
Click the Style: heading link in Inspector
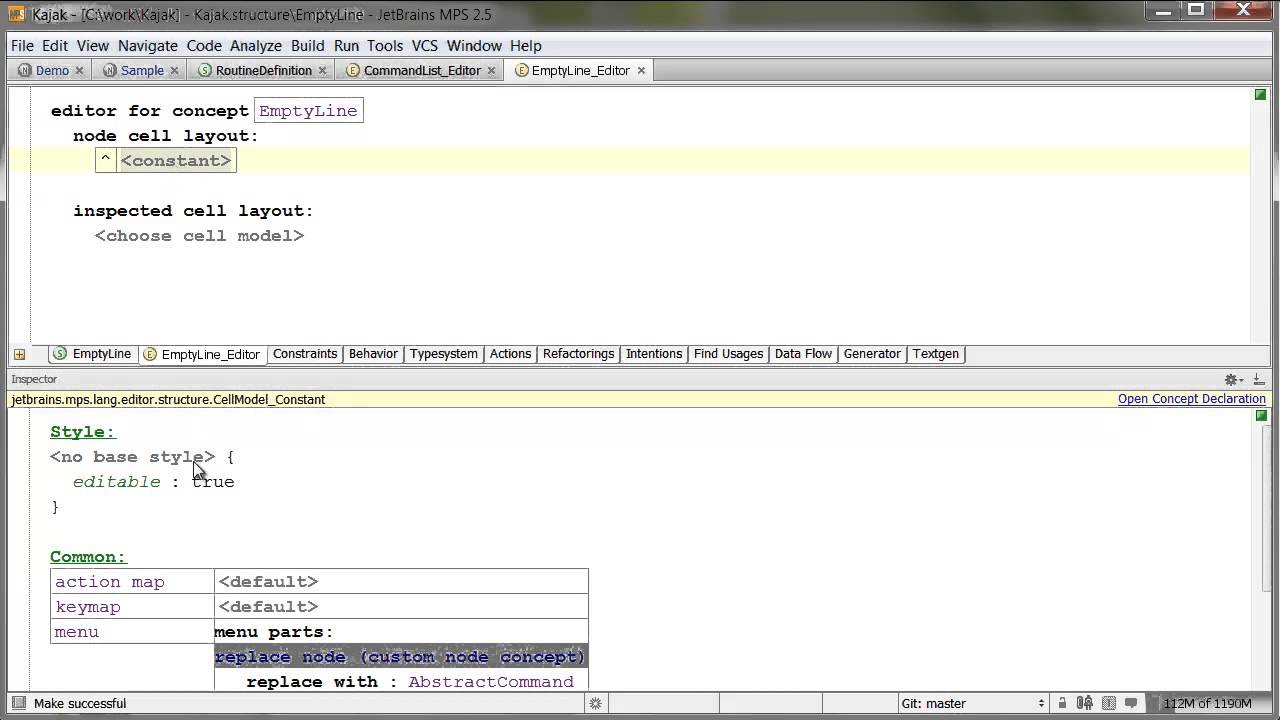pos(83,432)
